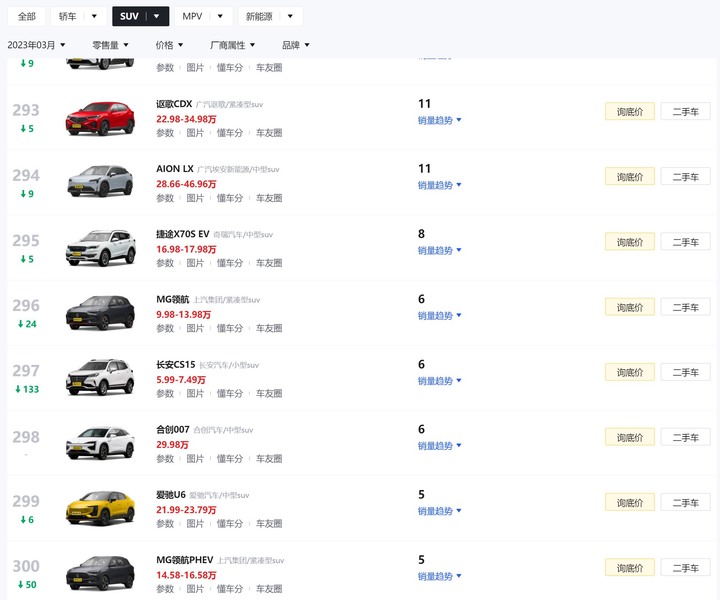This screenshot has width=720, height=600.
Task: Expand 销量趋势 for 爱驰U6
Action: pyautogui.click(x=439, y=511)
